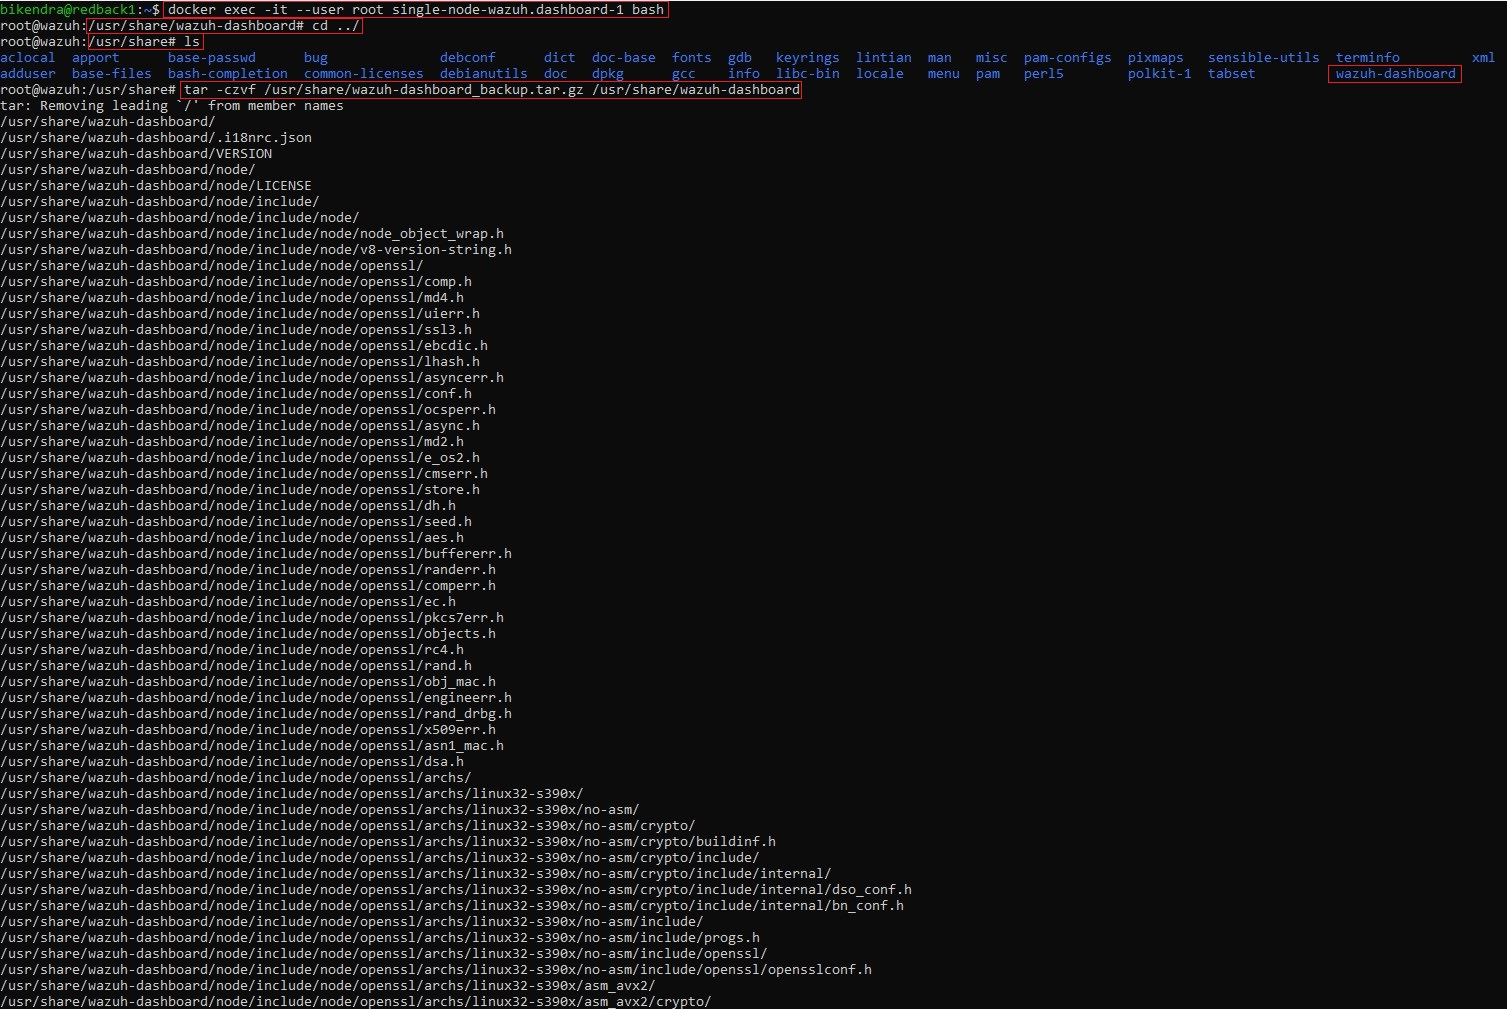The width and height of the screenshot is (1507, 1009).
Task: Click the 'man' directory name
Action: (x=940, y=57)
